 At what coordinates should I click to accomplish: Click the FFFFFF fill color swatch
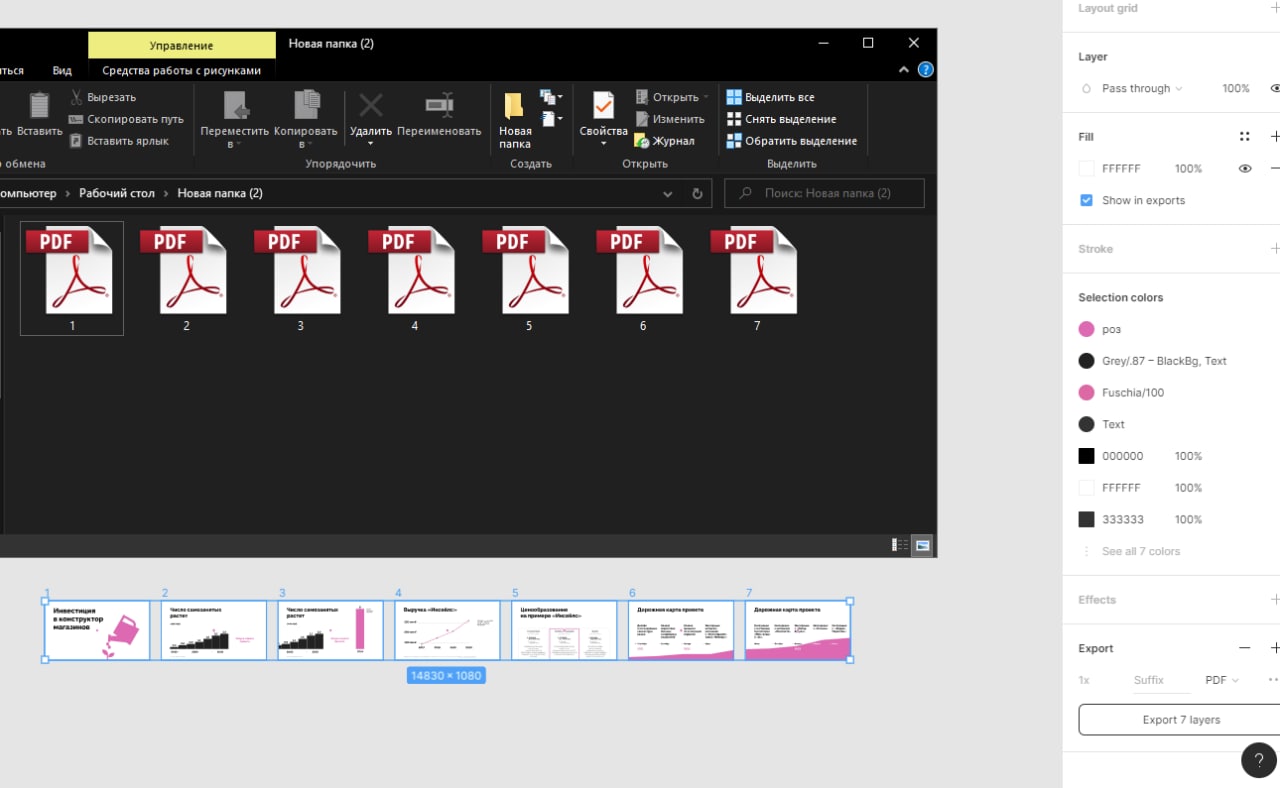pyautogui.click(x=1086, y=169)
